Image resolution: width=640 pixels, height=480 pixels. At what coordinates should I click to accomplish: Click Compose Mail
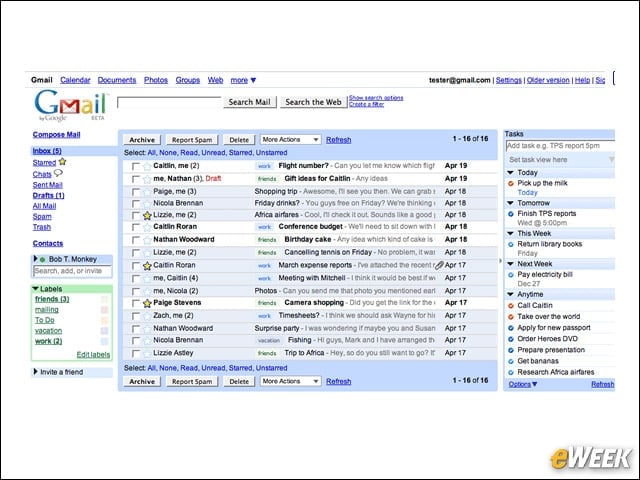tap(56, 135)
